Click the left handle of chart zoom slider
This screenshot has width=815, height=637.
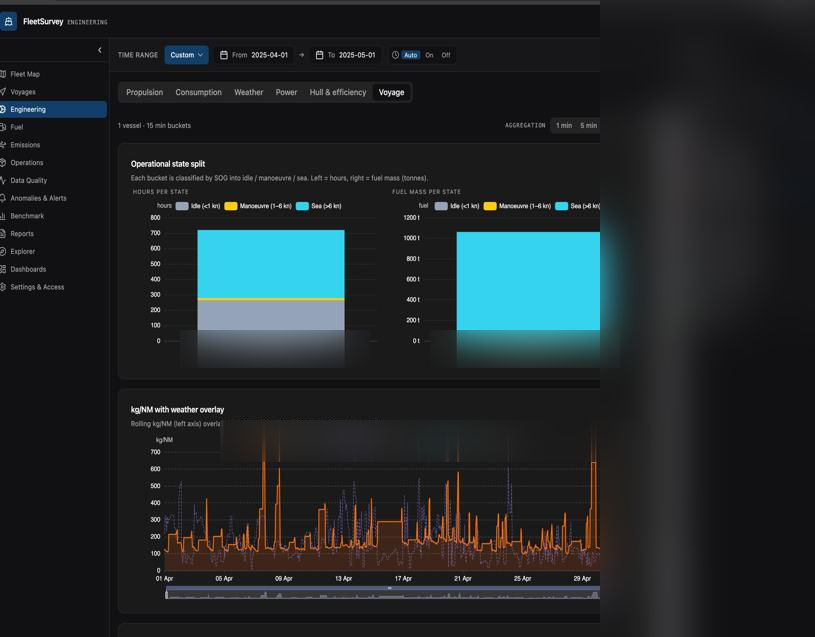click(166, 593)
